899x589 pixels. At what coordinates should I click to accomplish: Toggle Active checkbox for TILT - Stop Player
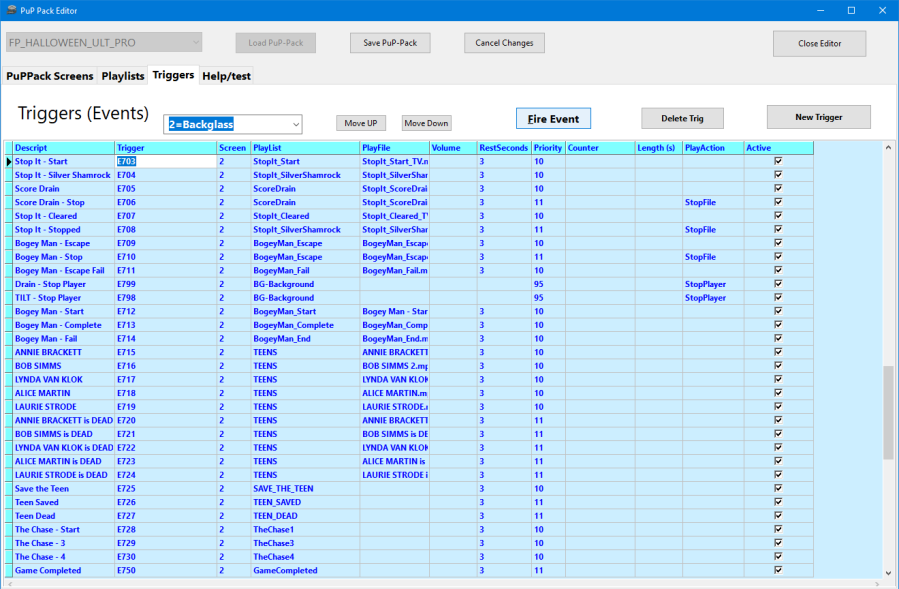click(778, 297)
